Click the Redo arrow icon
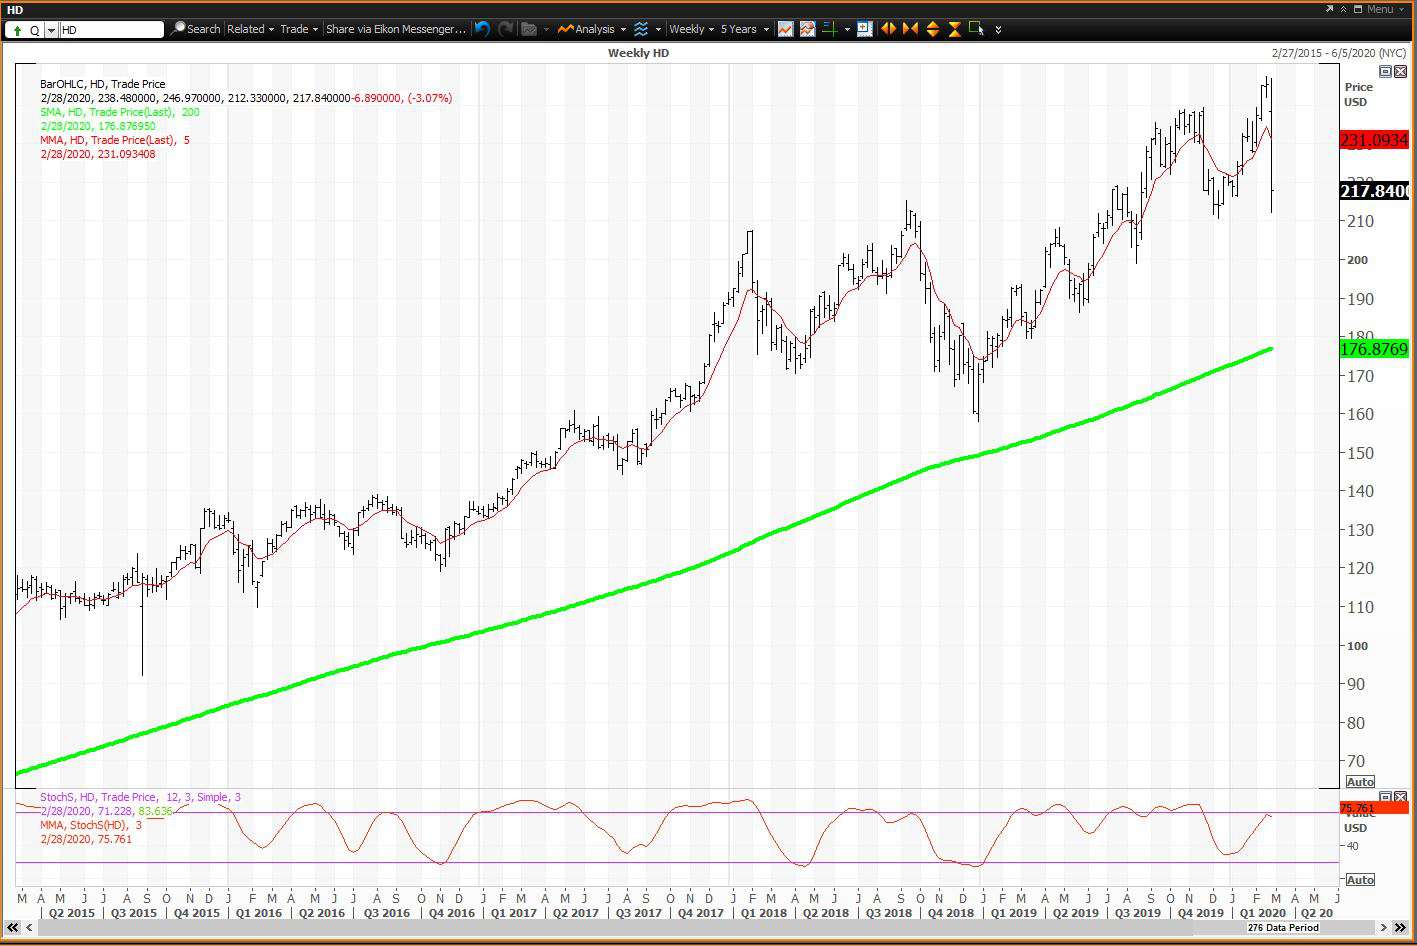The height and width of the screenshot is (946, 1417). pos(505,29)
